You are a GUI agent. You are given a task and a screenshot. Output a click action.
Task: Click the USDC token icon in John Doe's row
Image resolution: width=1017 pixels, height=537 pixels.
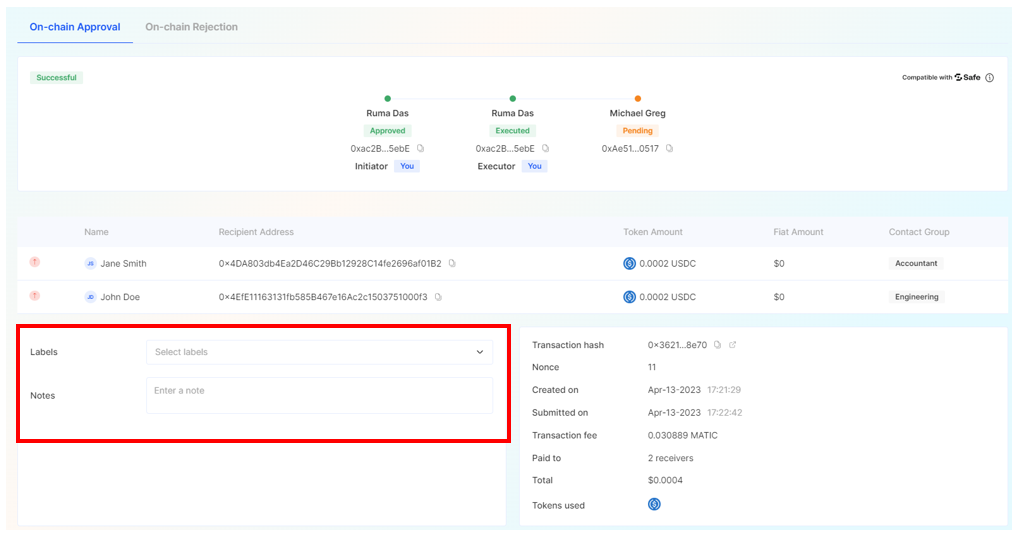[630, 297]
